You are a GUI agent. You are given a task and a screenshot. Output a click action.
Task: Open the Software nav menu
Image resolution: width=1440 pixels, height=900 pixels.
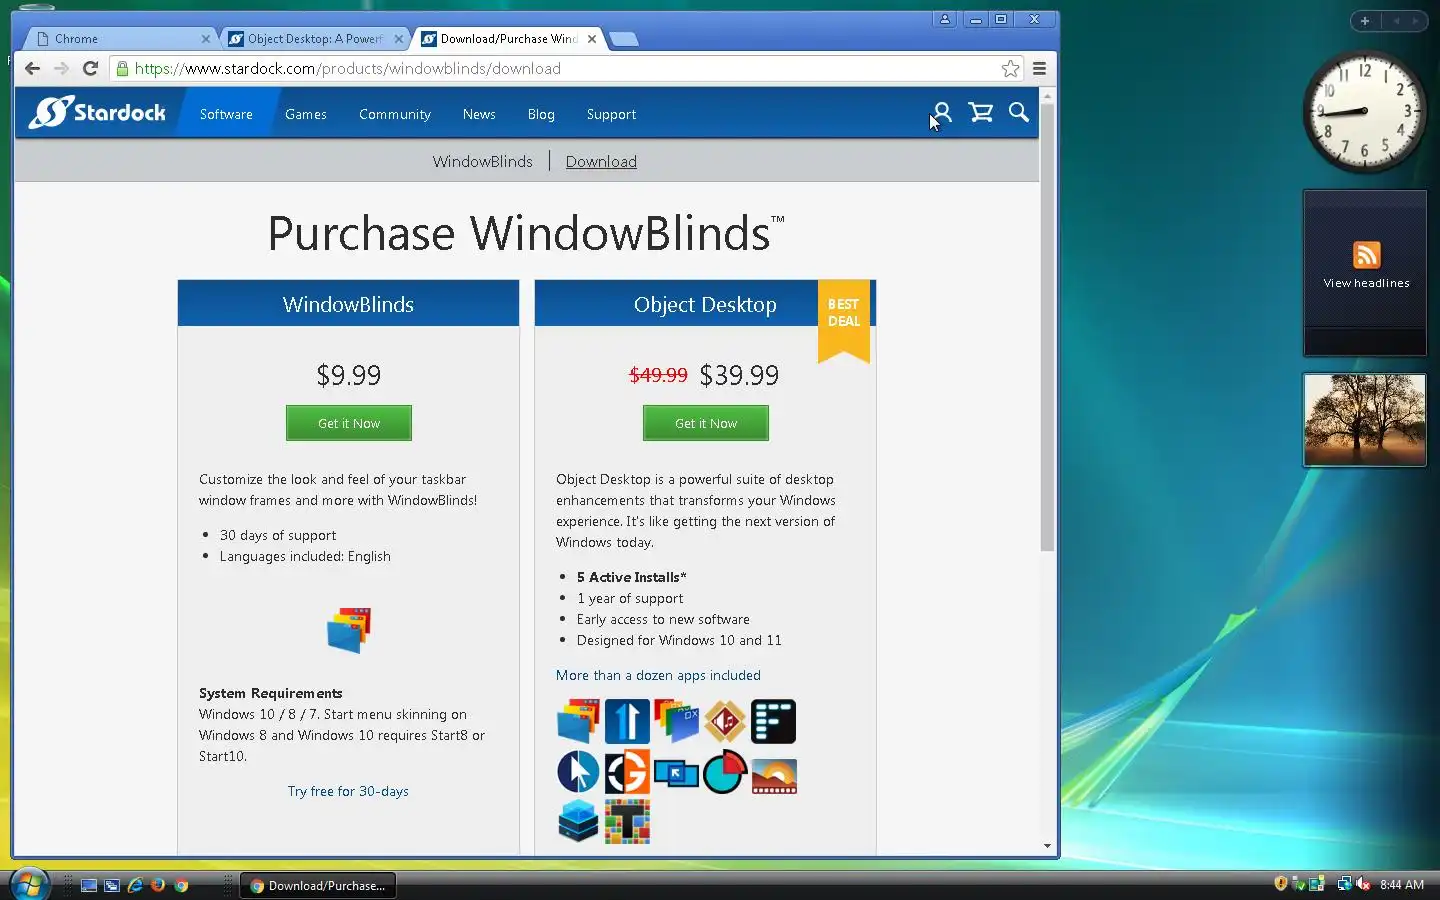click(x=226, y=114)
